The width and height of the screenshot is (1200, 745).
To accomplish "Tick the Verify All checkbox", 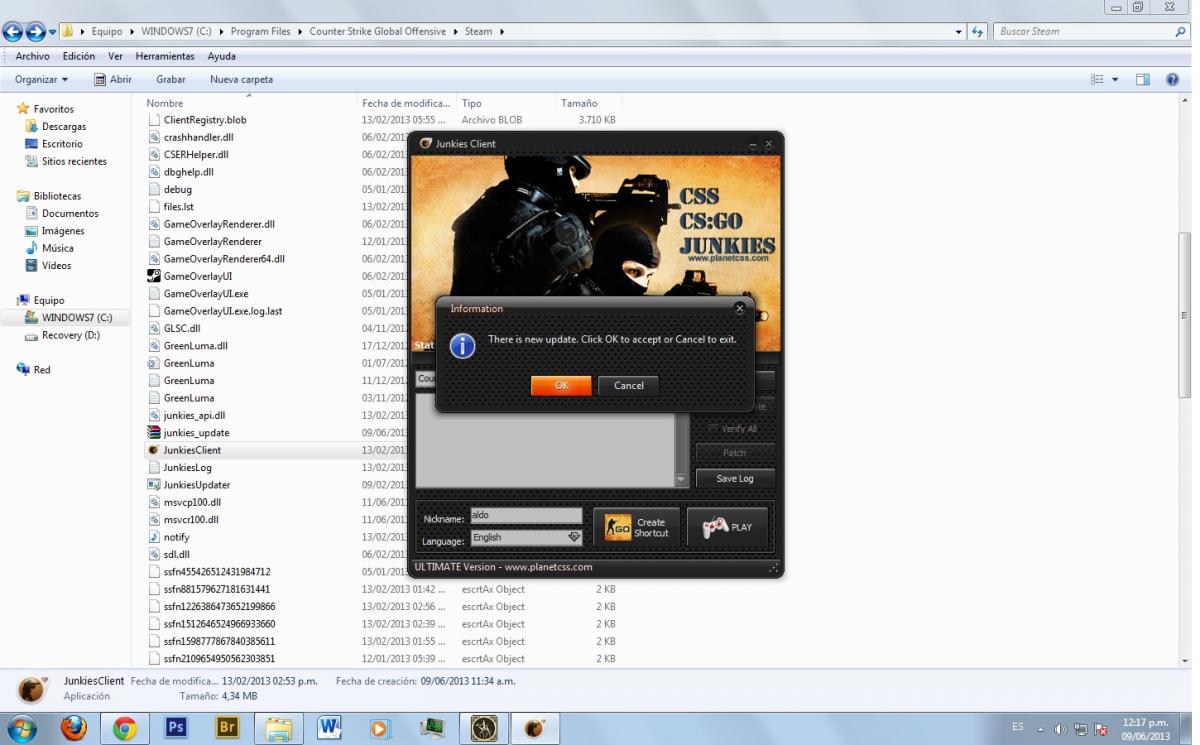I will coord(713,429).
